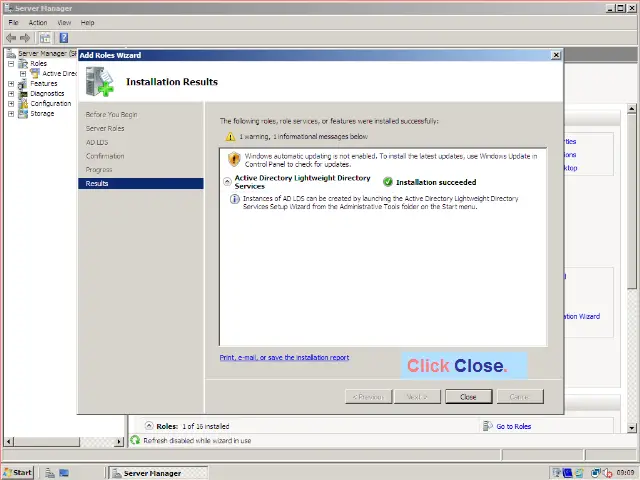Screen dimensions: 640x480
Task: Click the disabled Cancel button
Action: pos(520,397)
